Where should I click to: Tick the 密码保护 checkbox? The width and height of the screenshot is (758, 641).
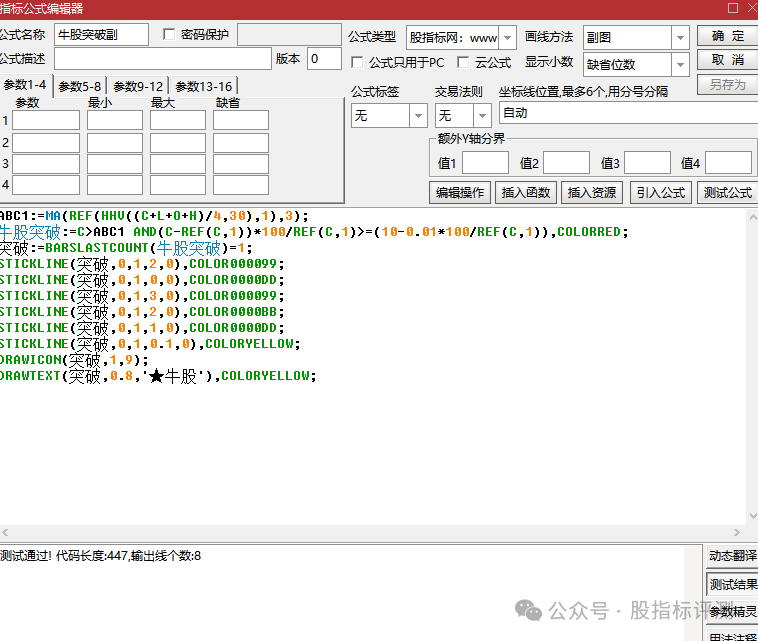coord(169,34)
